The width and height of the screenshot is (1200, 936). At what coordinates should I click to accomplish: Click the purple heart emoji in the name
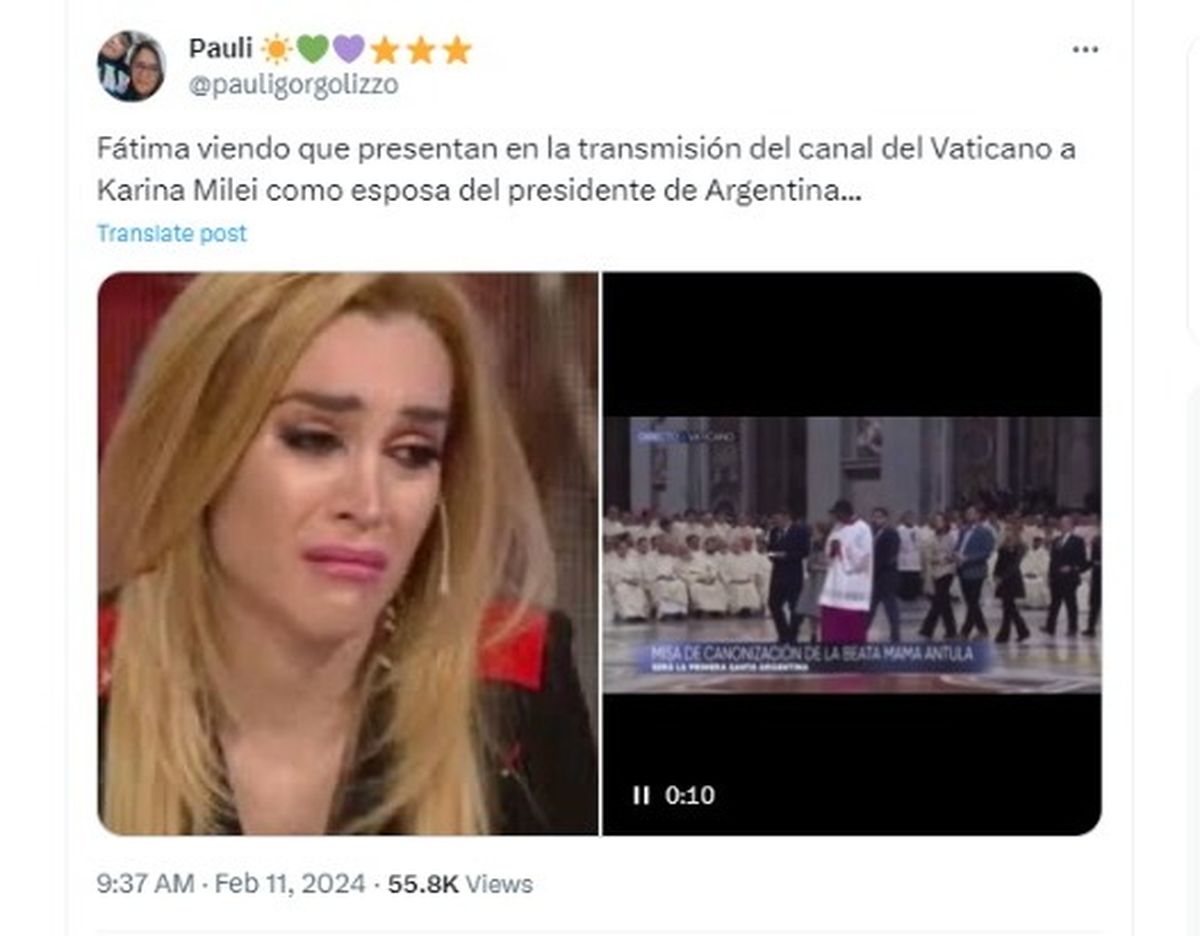point(348,49)
